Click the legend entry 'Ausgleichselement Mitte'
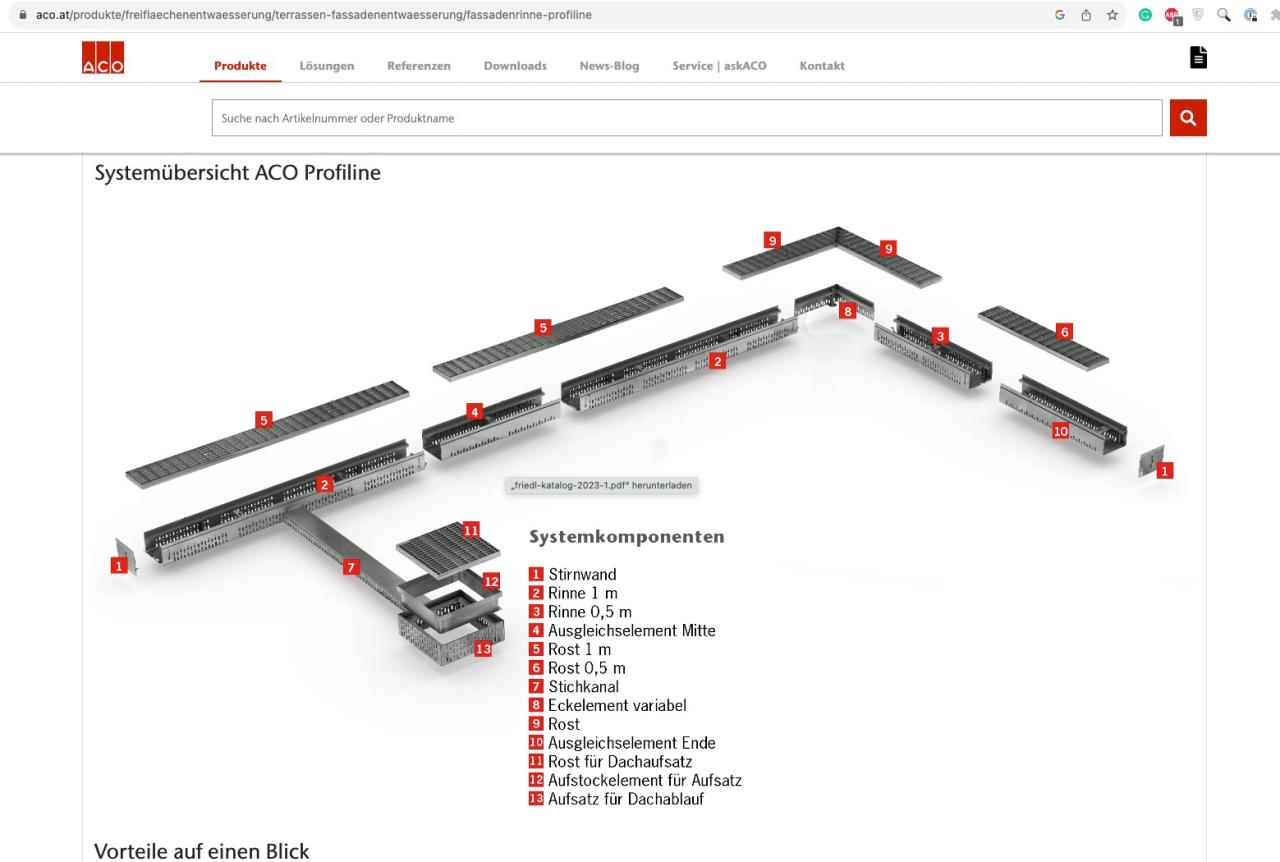1280x862 pixels. (x=632, y=631)
